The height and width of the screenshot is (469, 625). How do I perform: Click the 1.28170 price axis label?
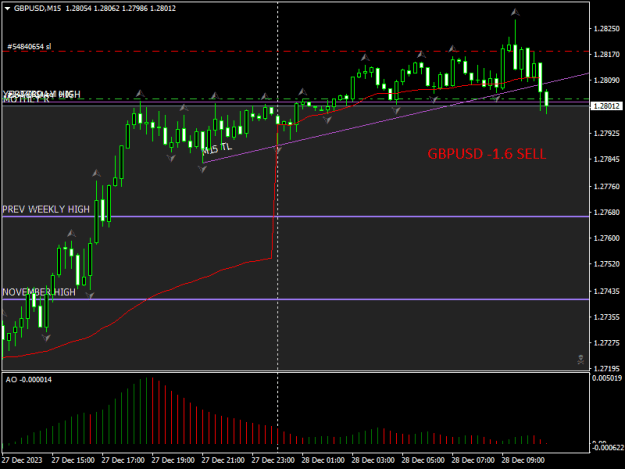[x=607, y=55]
